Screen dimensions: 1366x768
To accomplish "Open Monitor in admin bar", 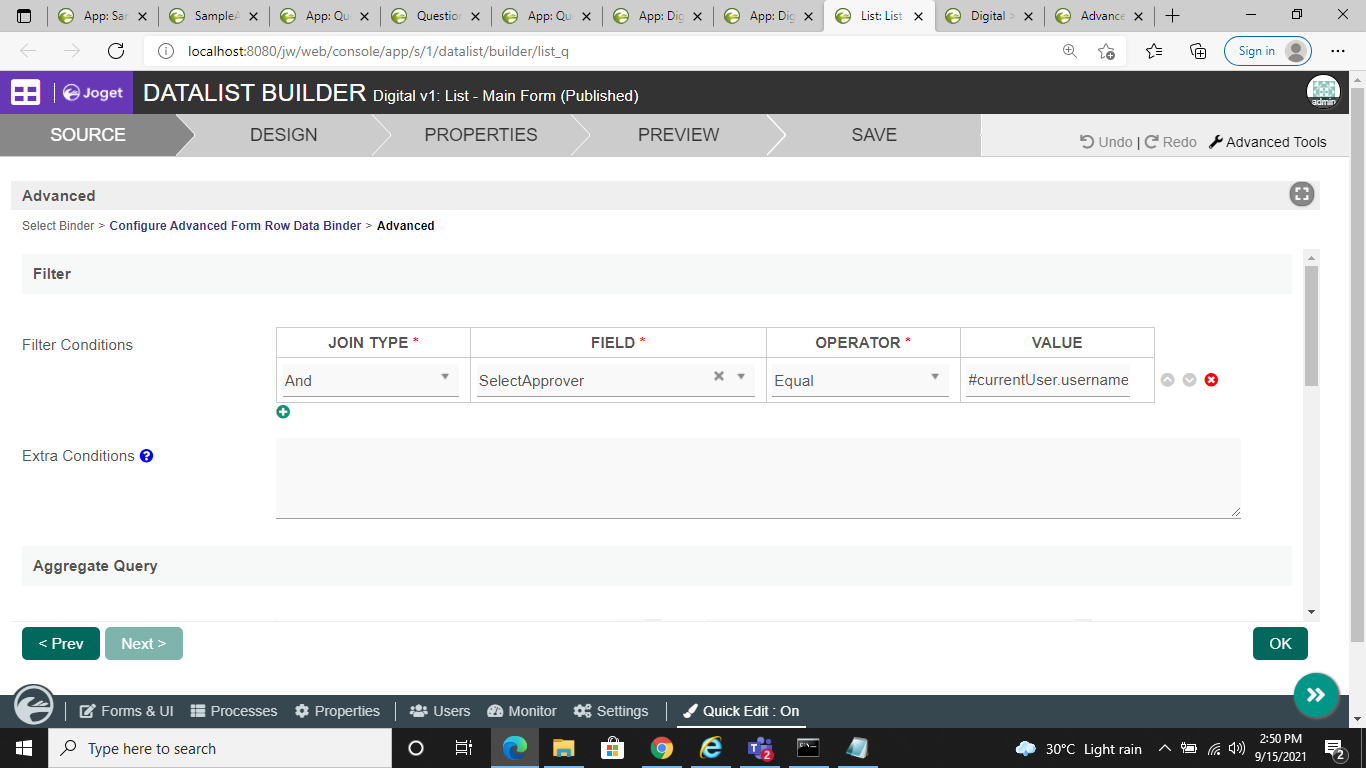I will (522, 711).
